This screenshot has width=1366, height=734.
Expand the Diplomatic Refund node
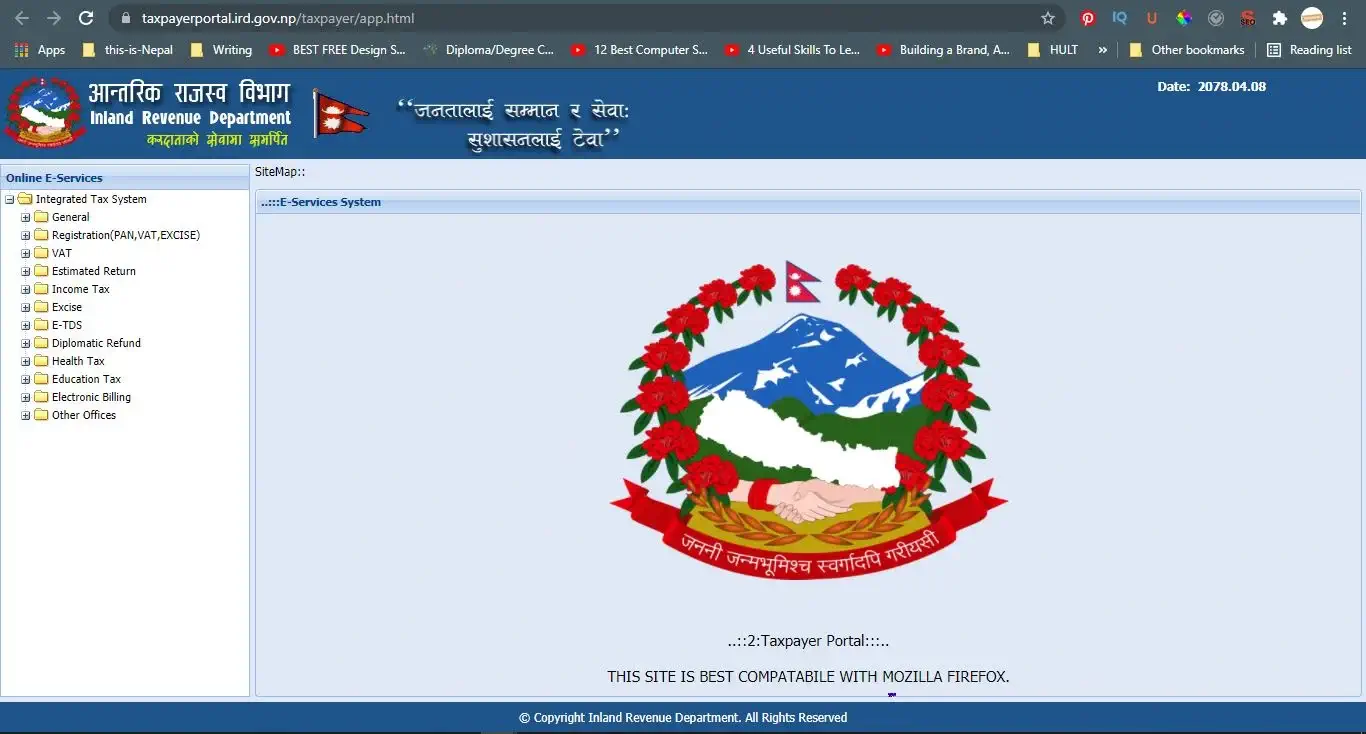point(26,343)
